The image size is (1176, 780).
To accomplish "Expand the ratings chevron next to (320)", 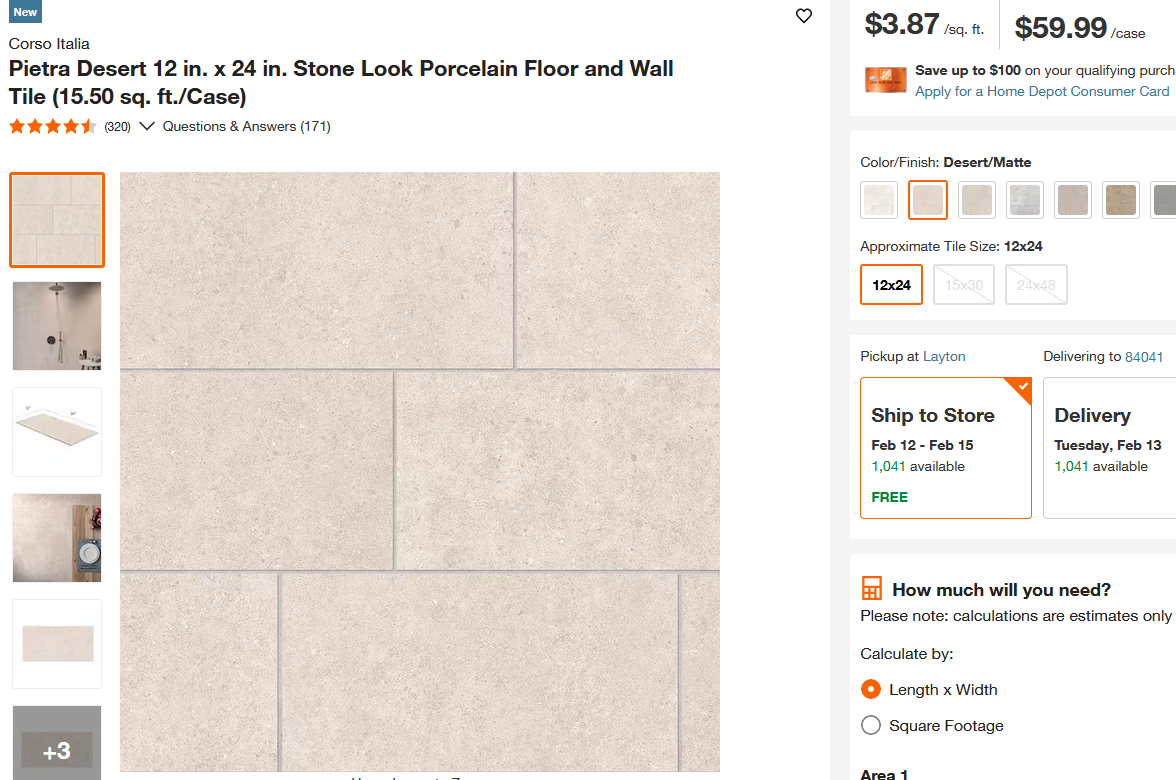I will tap(147, 126).
